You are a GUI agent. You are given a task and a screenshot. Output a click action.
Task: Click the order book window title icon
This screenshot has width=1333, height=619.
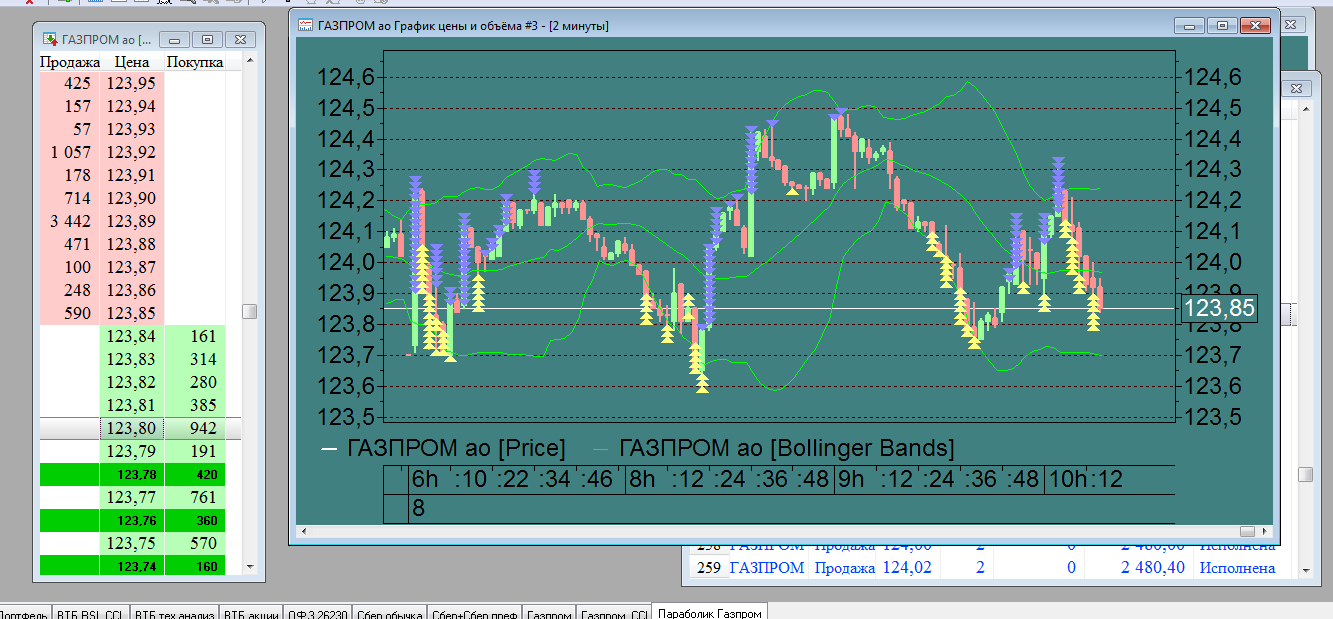click(x=49, y=40)
